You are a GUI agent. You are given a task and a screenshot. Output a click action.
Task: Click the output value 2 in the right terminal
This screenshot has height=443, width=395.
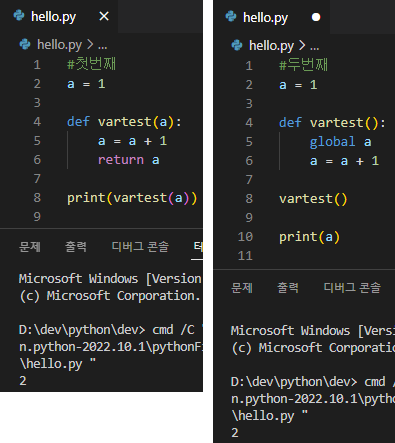click(235, 433)
